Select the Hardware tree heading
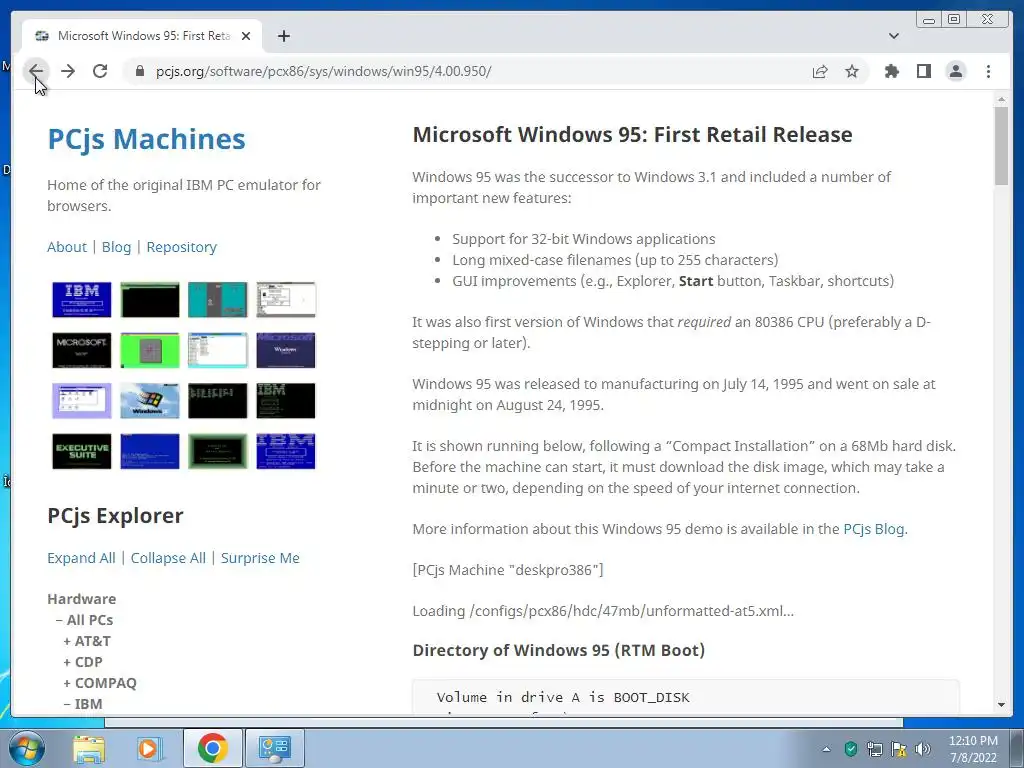Image resolution: width=1024 pixels, height=768 pixels. pyautogui.click(x=82, y=599)
